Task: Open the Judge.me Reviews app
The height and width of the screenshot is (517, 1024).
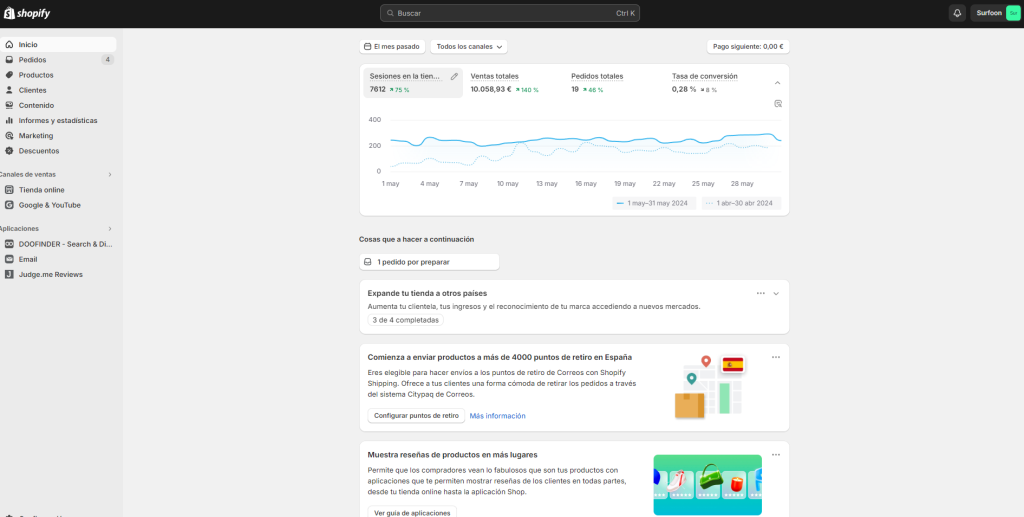Action: pyautogui.click(x=50, y=274)
